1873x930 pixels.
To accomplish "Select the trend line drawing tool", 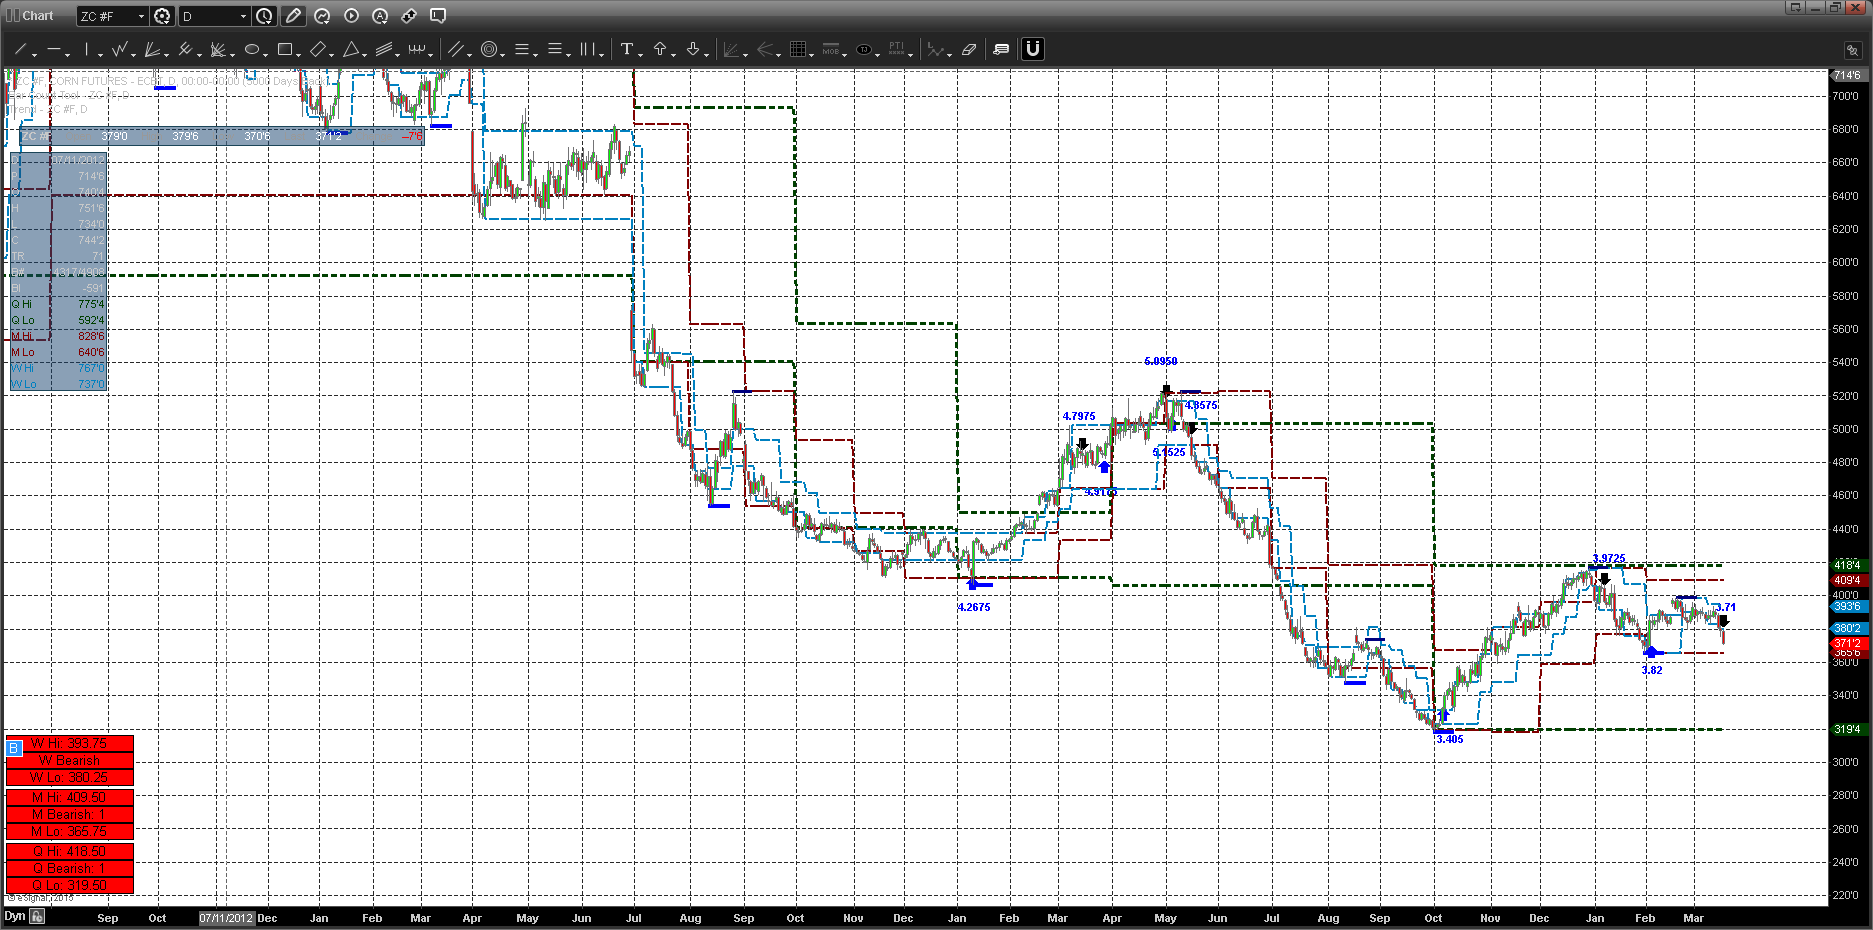I will [19, 49].
